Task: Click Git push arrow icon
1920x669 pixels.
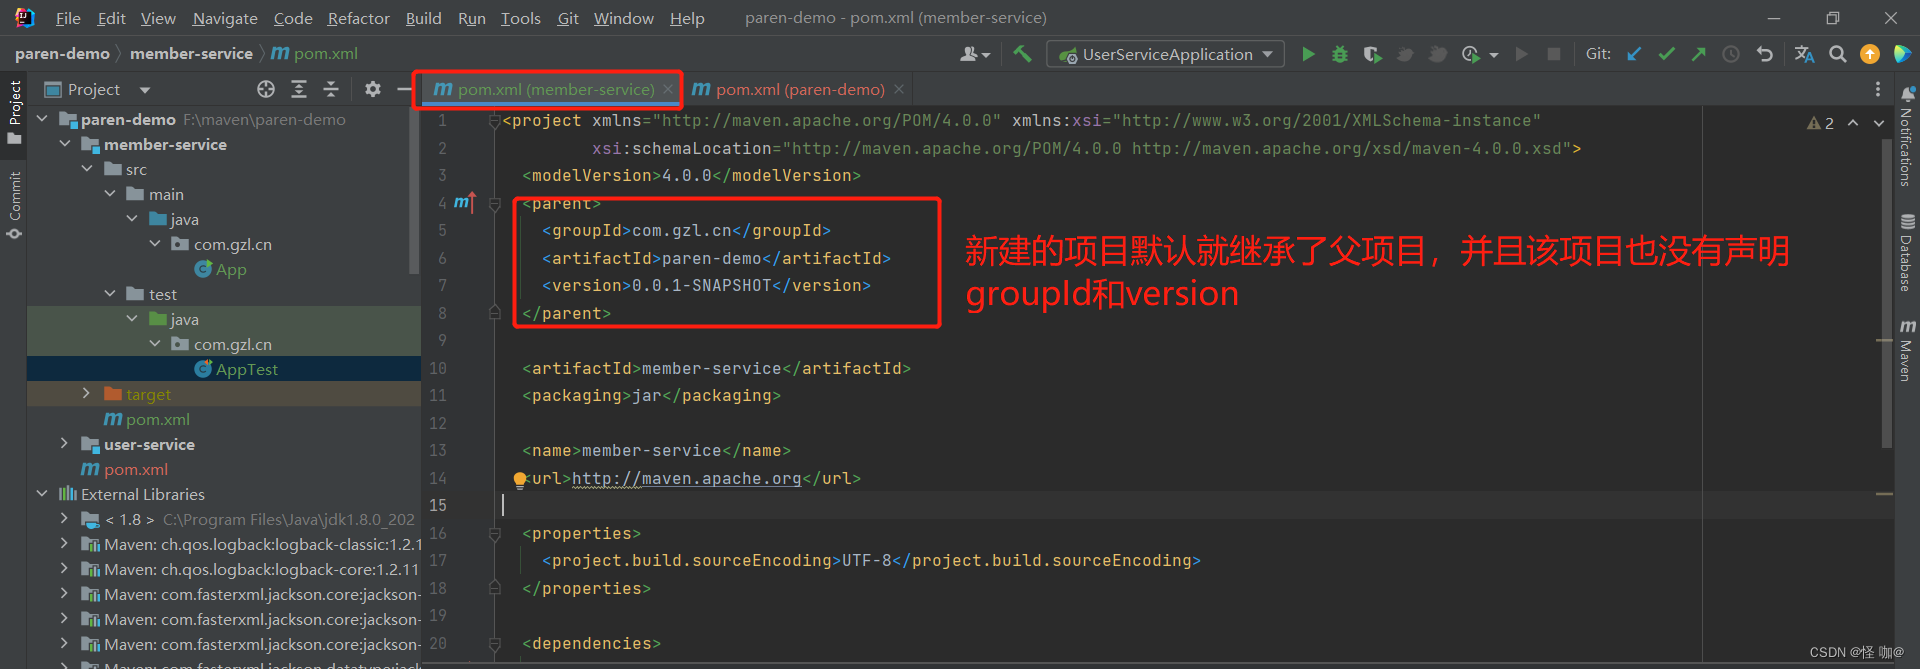Action: click(x=1698, y=54)
